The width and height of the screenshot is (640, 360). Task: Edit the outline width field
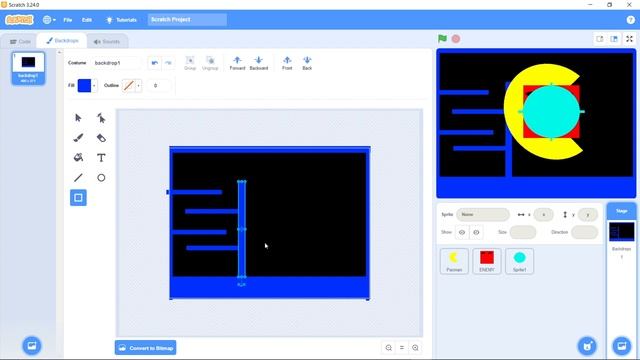[159, 86]
